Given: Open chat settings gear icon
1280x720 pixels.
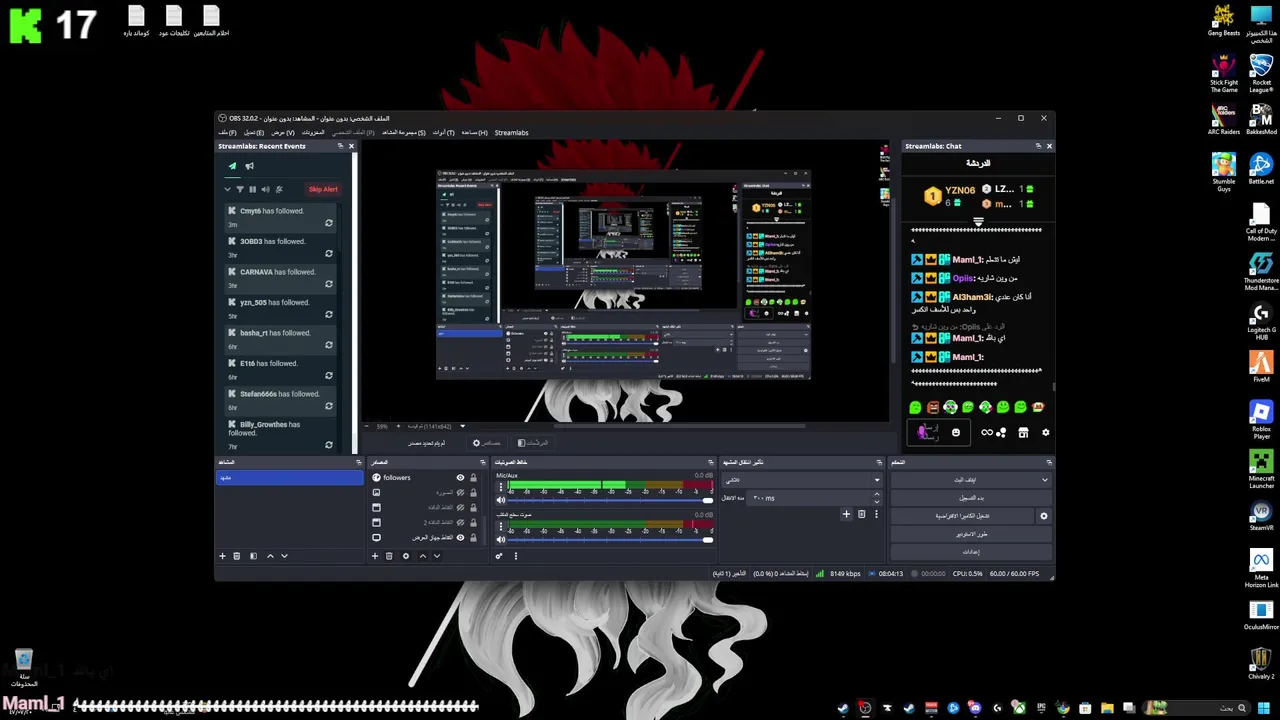Looking at the screenshot, I should click(1045, 433).
